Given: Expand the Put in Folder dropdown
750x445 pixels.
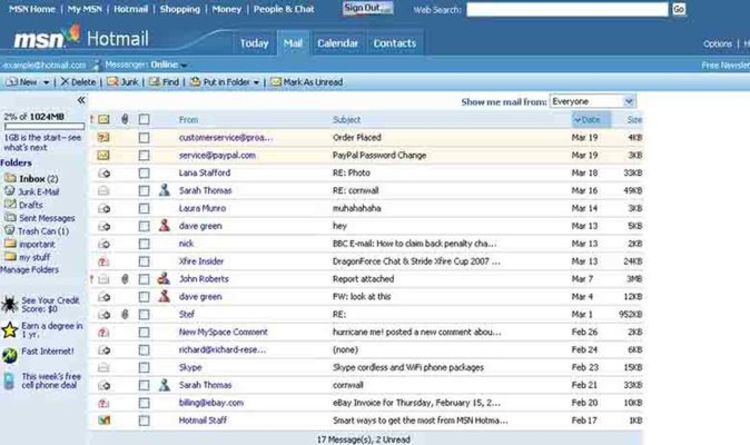Looking at the screenshot, I should click(x=256, y=82).
